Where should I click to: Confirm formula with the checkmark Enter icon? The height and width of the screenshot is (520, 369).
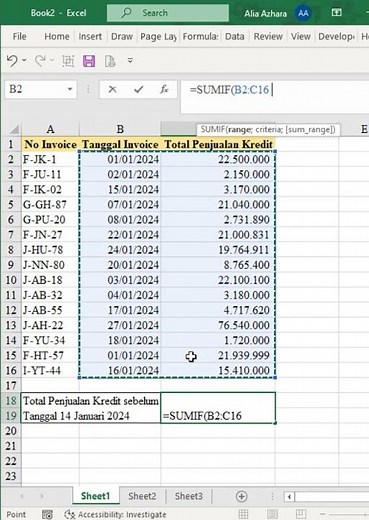tap(138, 89)
